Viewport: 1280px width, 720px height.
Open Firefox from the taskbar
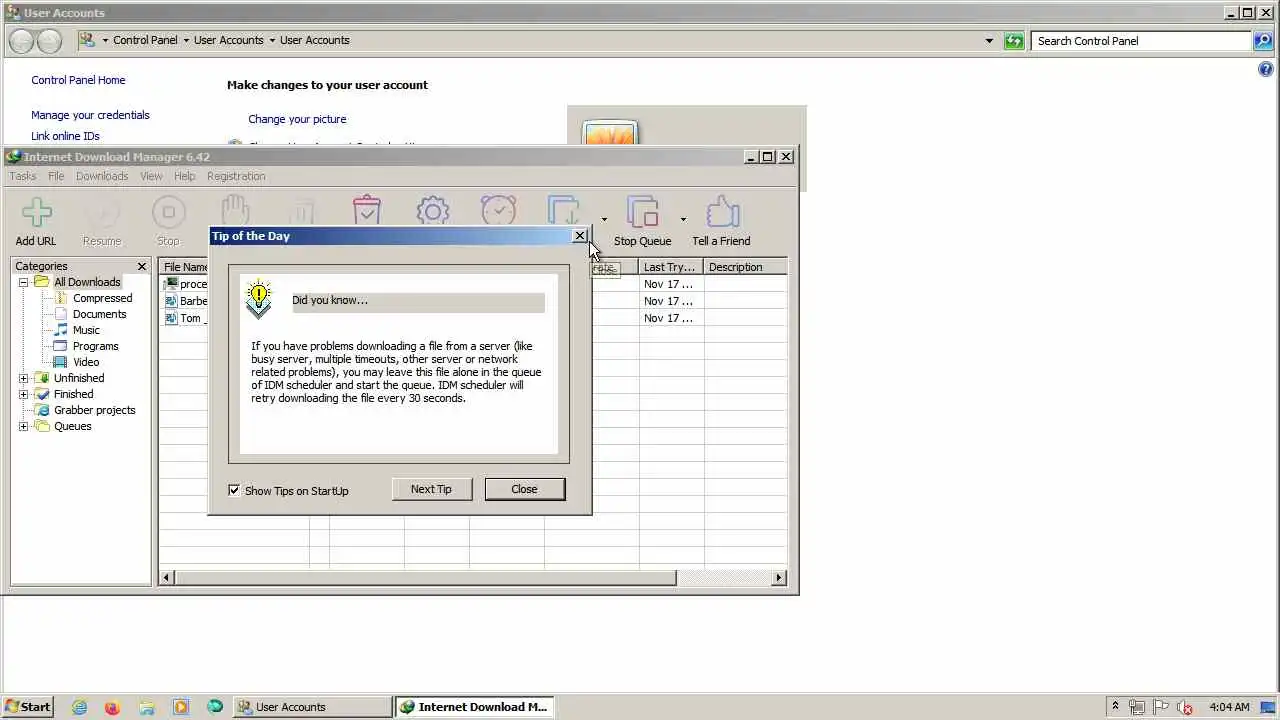(112, 707)
